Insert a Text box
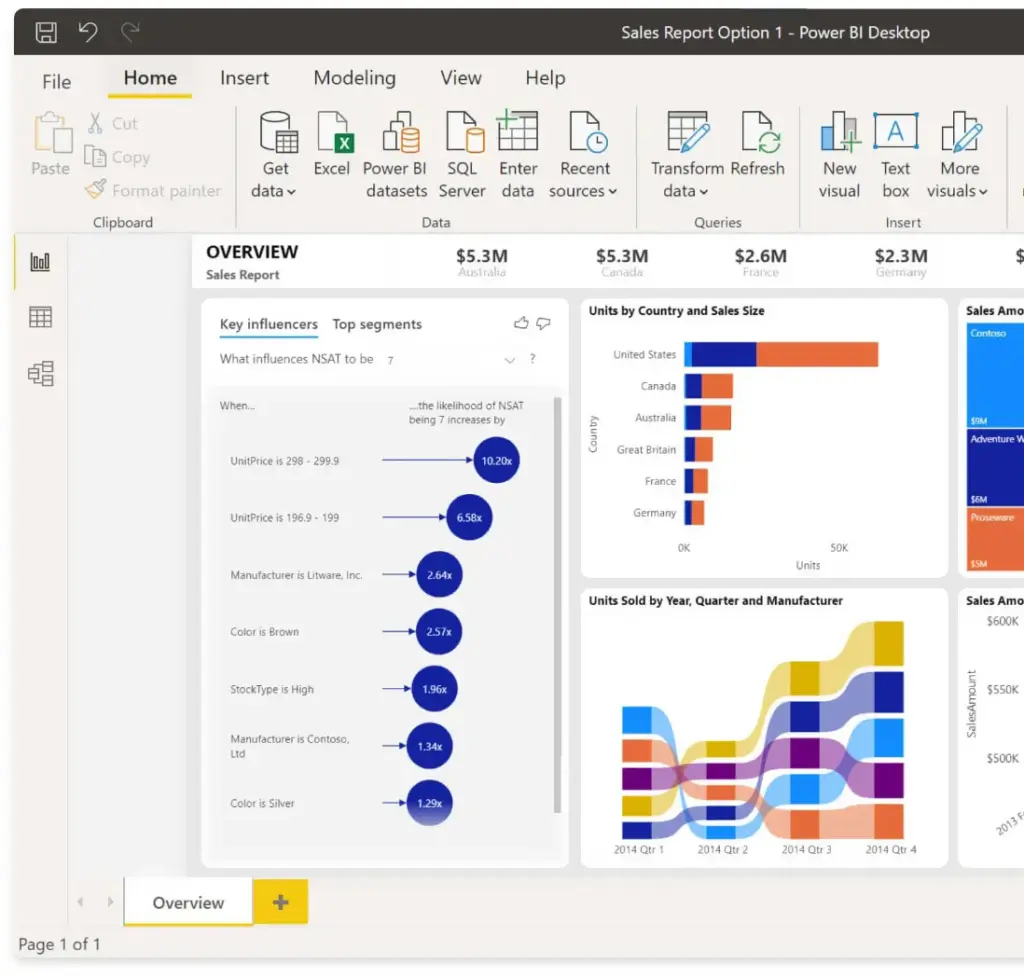Screen dimensions: 1024x977 [895, 155]
